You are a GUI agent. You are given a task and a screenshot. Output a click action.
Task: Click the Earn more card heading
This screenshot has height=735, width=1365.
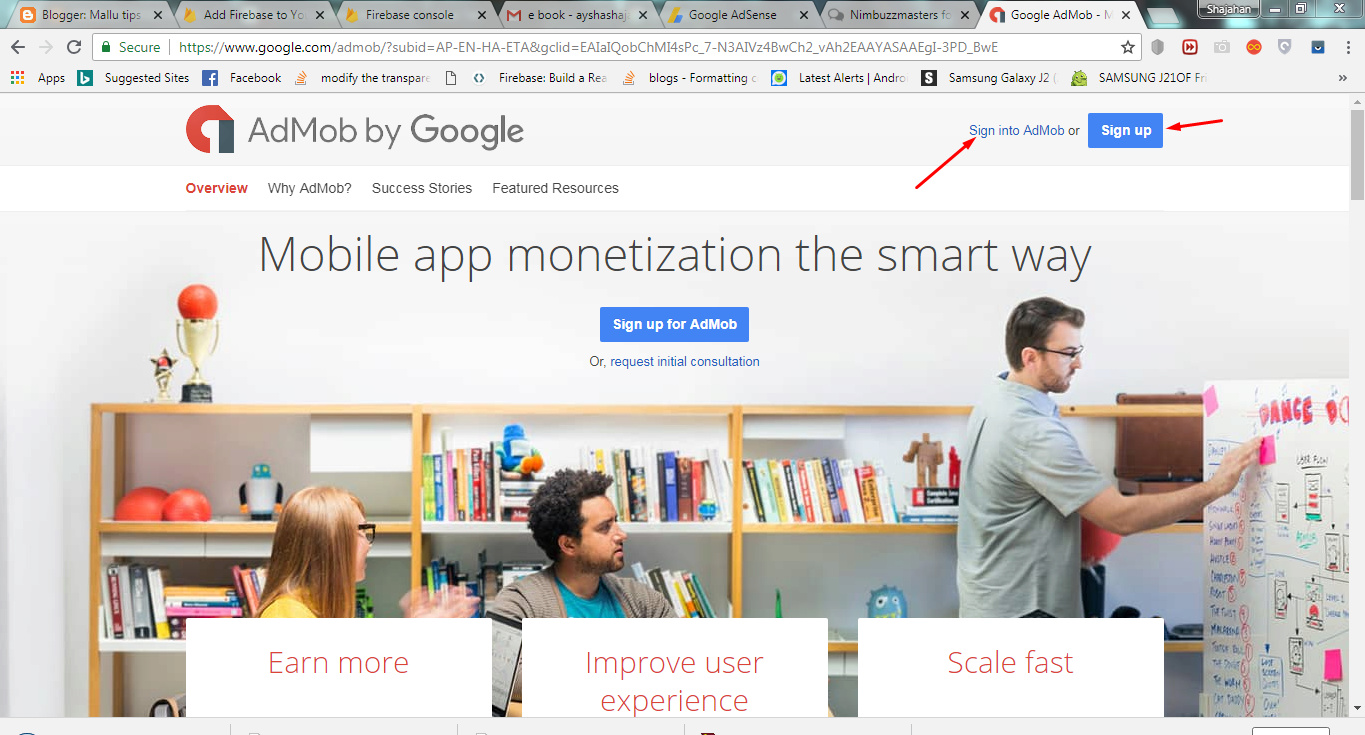(x=338, y=663)
